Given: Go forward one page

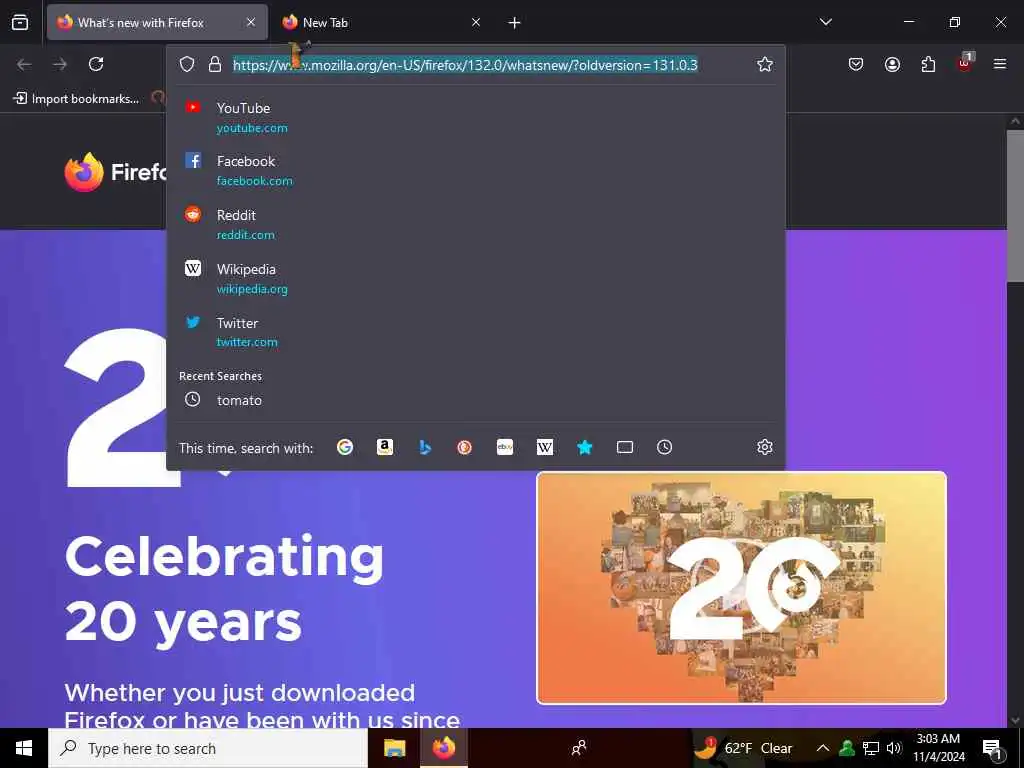Looking at the screenshot, I should (x=60, y=64).
